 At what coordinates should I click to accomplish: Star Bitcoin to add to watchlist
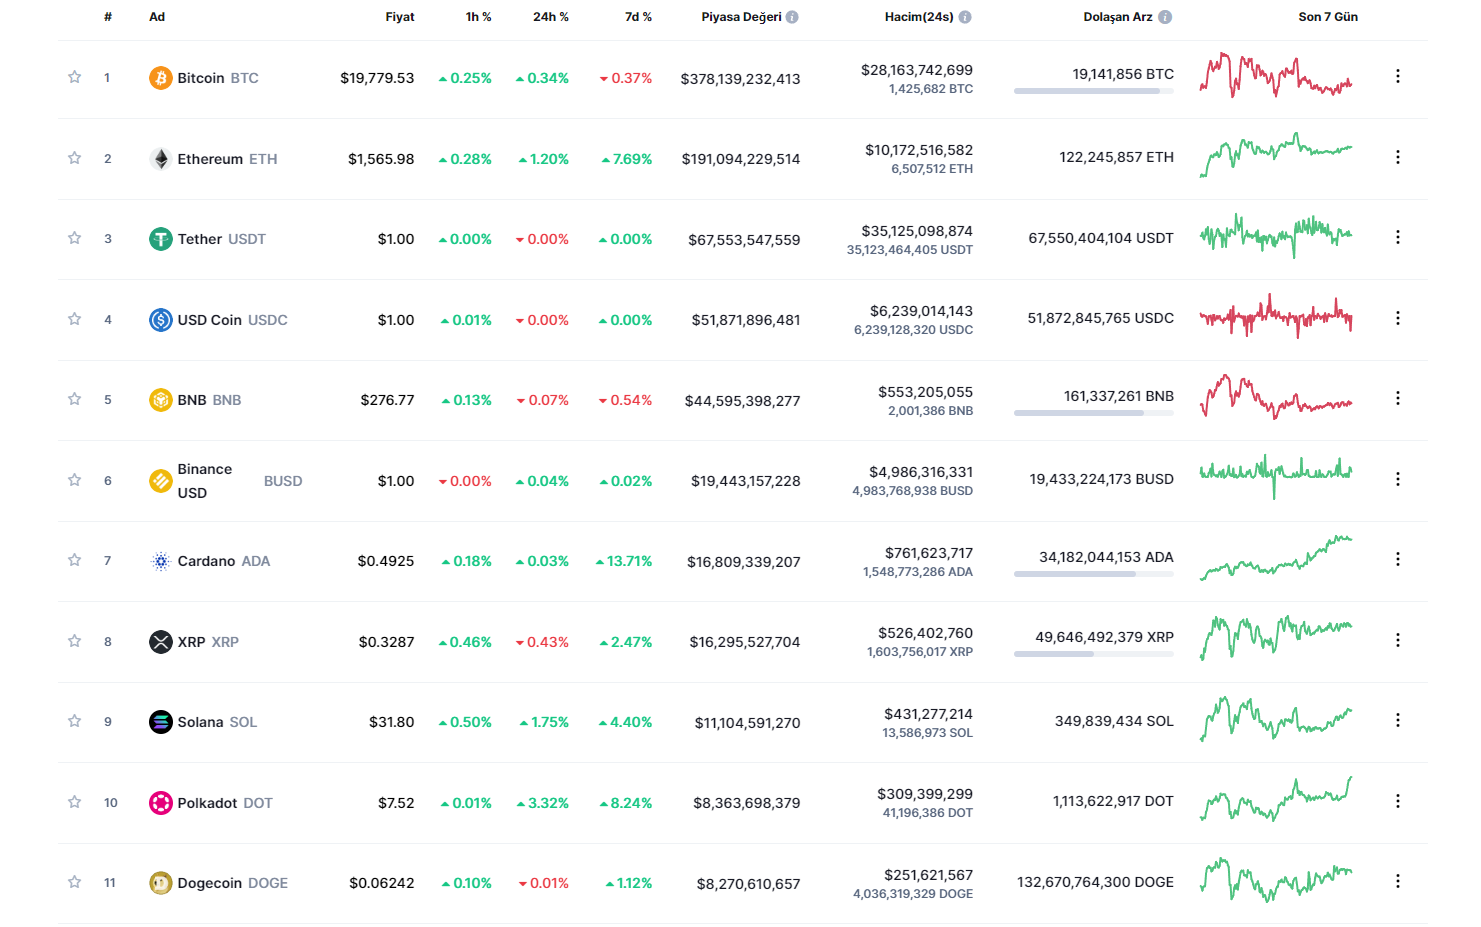[x=74, y=77]
